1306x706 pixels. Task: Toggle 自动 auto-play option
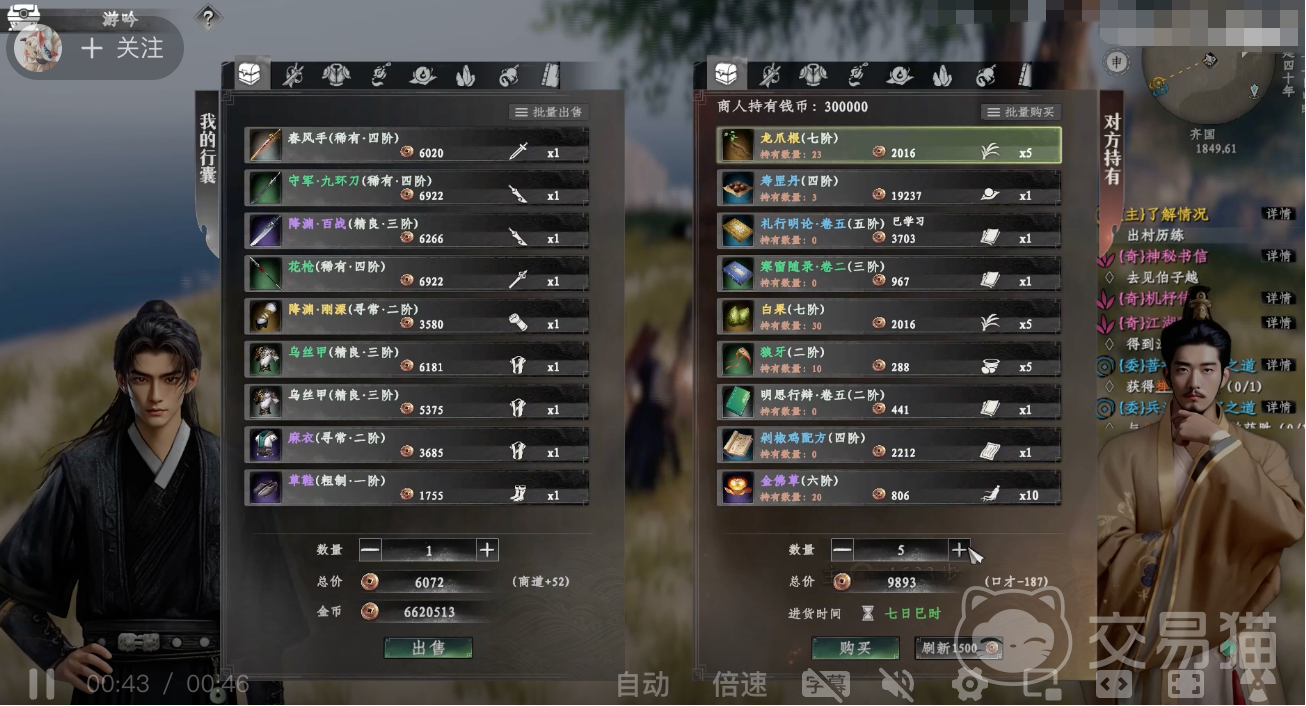[642, 684]
